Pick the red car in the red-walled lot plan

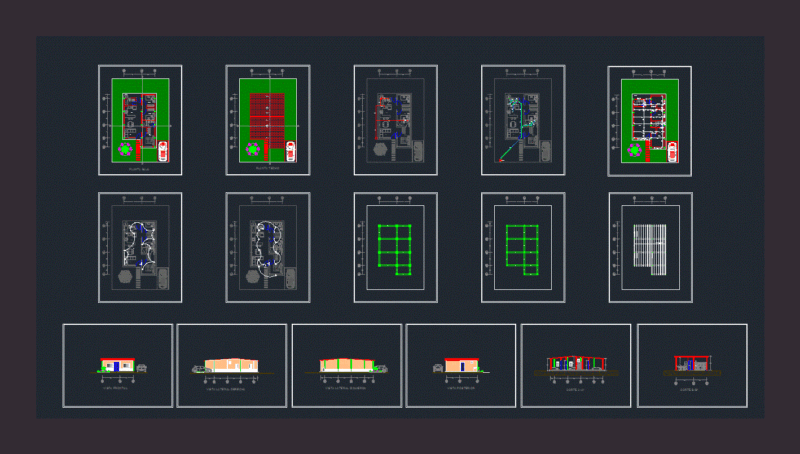click(x=672, y=152)
